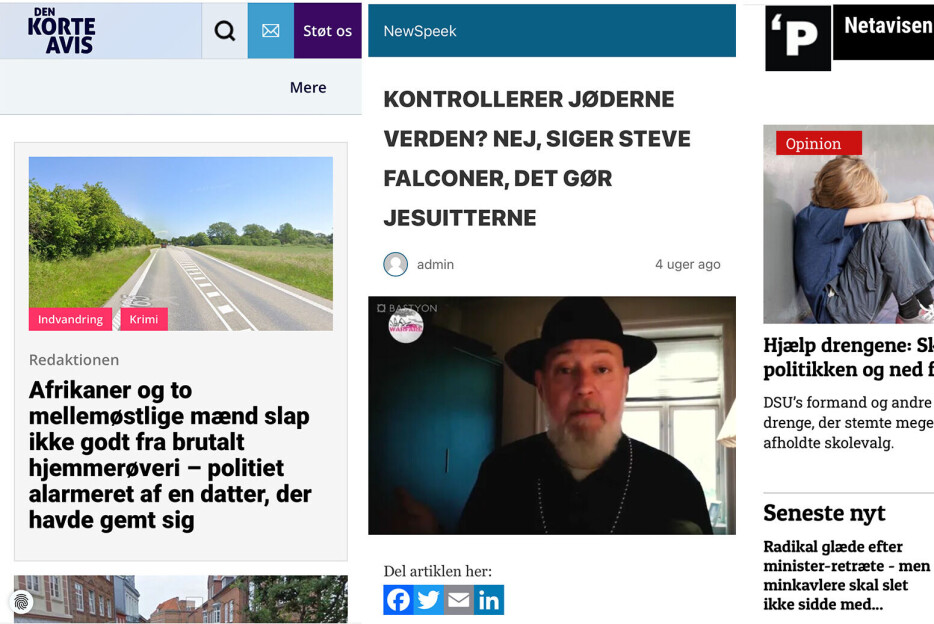Click the fingerprint accessibility icon

[x=22, y=601]
